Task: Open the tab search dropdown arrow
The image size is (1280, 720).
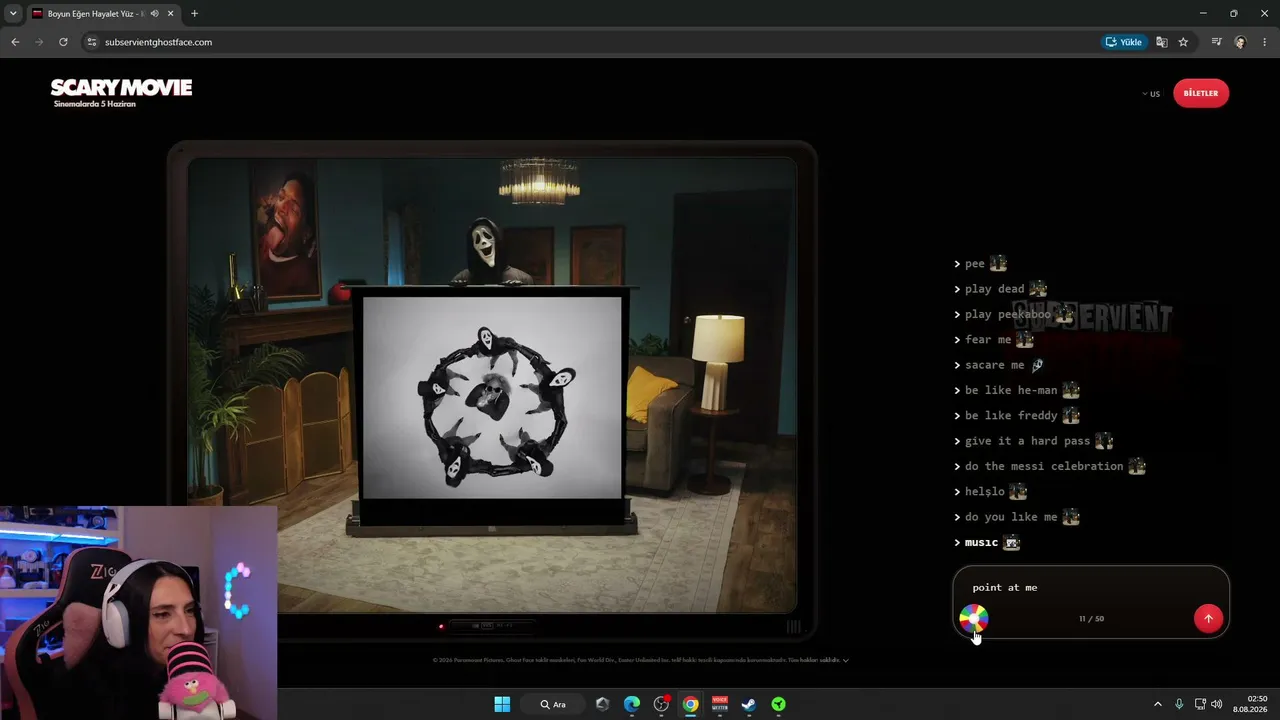Action: click(13, 14)
